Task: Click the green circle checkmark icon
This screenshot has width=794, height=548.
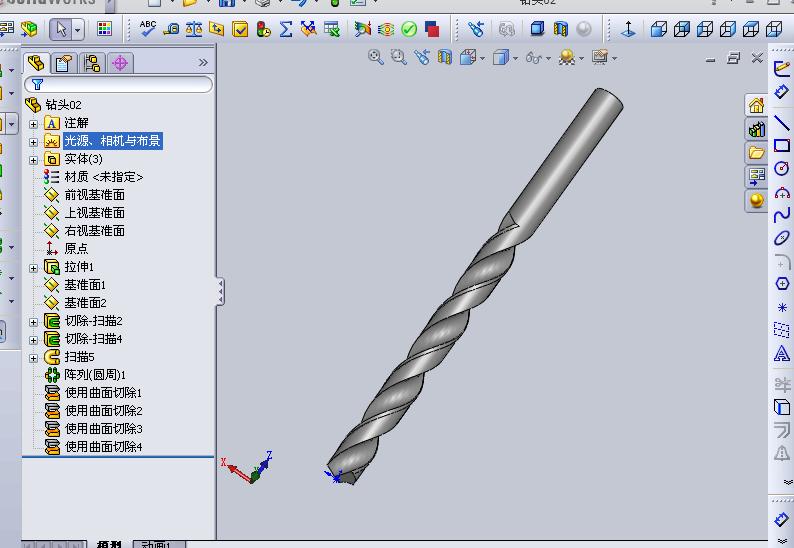Action: (x=409, y=29)
